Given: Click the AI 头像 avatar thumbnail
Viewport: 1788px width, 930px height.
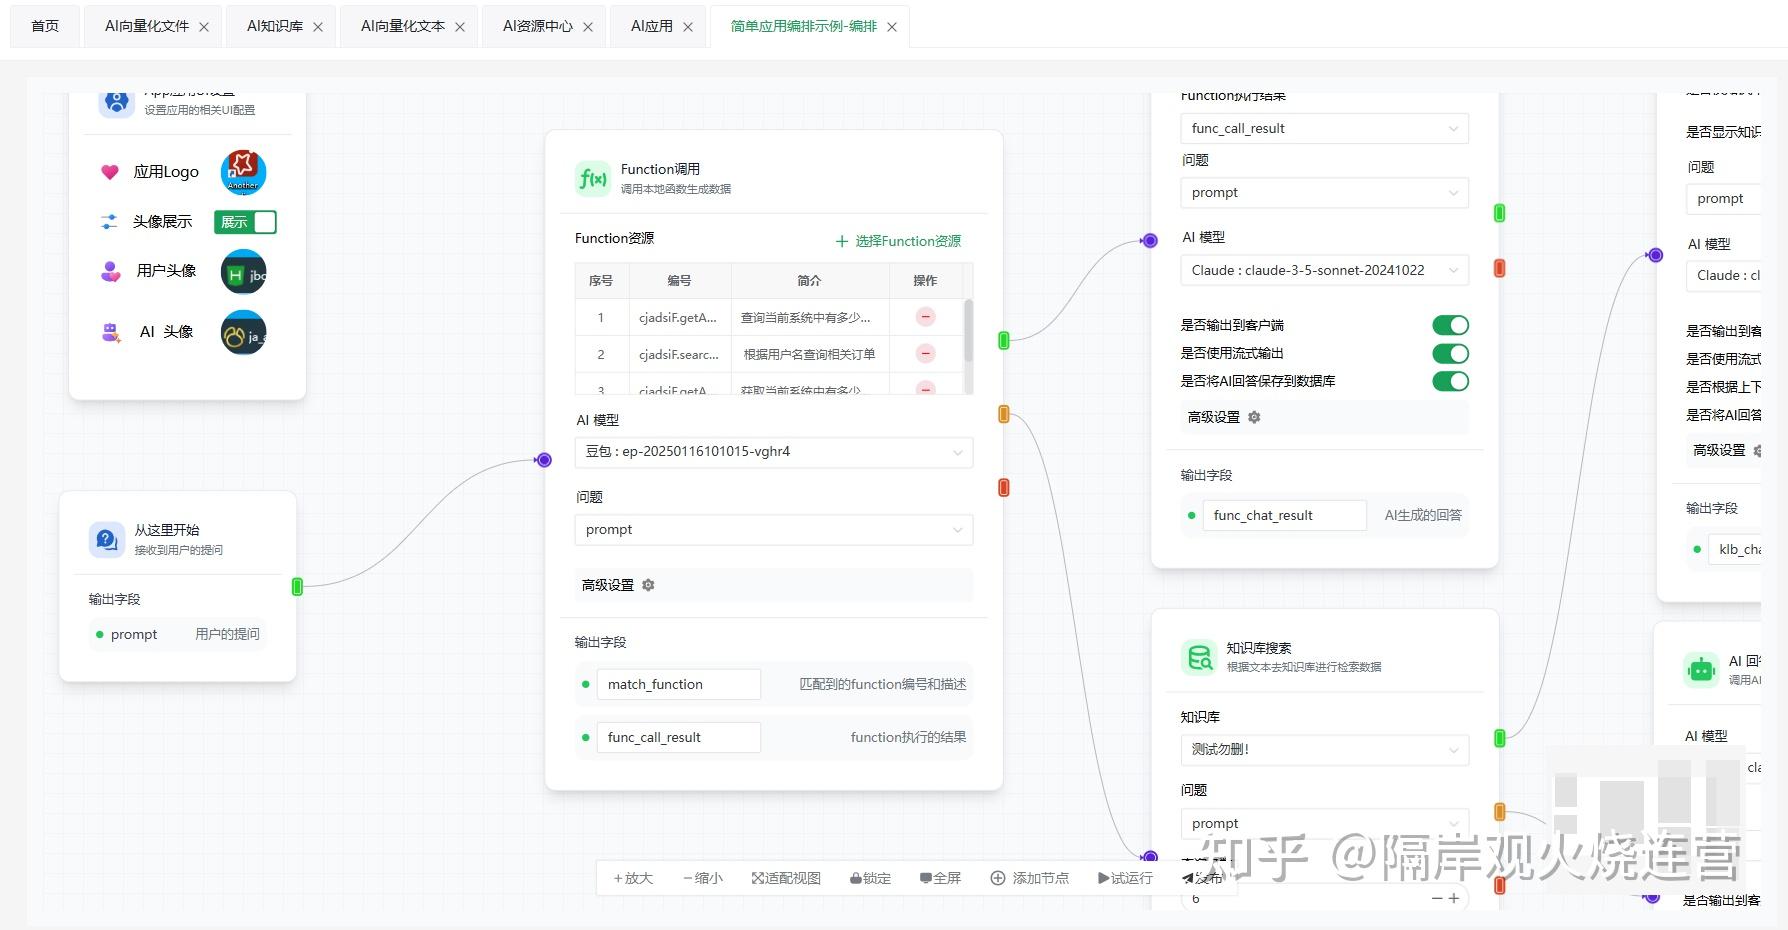Looking at the screenshot, I should [x=242, y=332].
